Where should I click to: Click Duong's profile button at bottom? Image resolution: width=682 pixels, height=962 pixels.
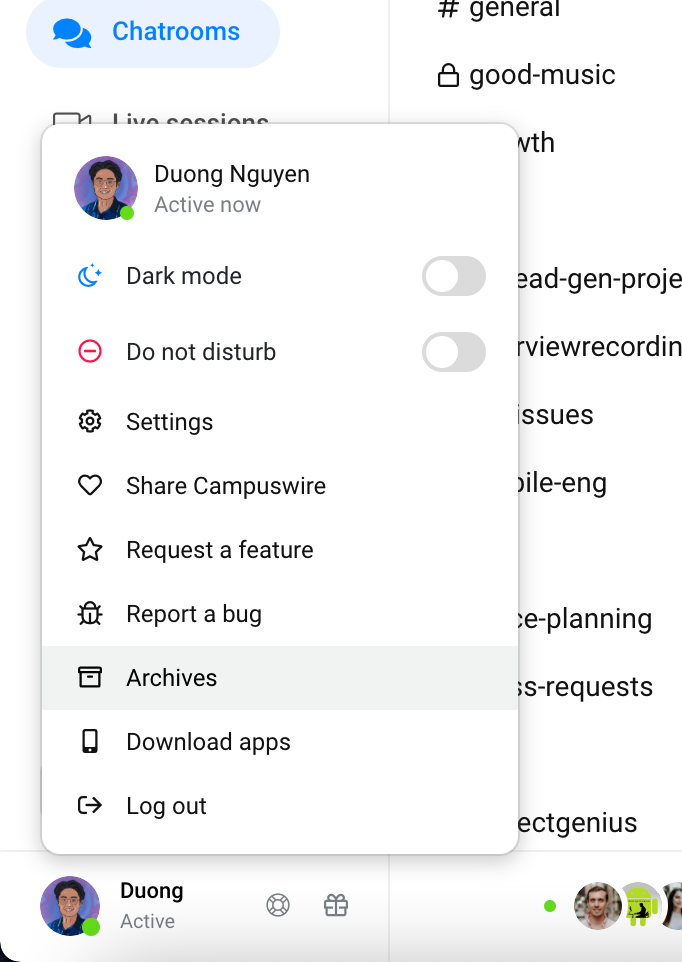tap(112, 906)
